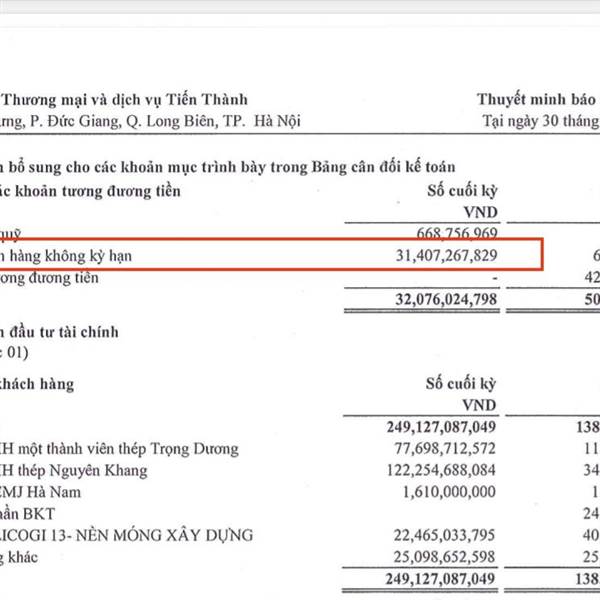
Task: Select the value 77,698,712,572
Action: click(445, 448)
